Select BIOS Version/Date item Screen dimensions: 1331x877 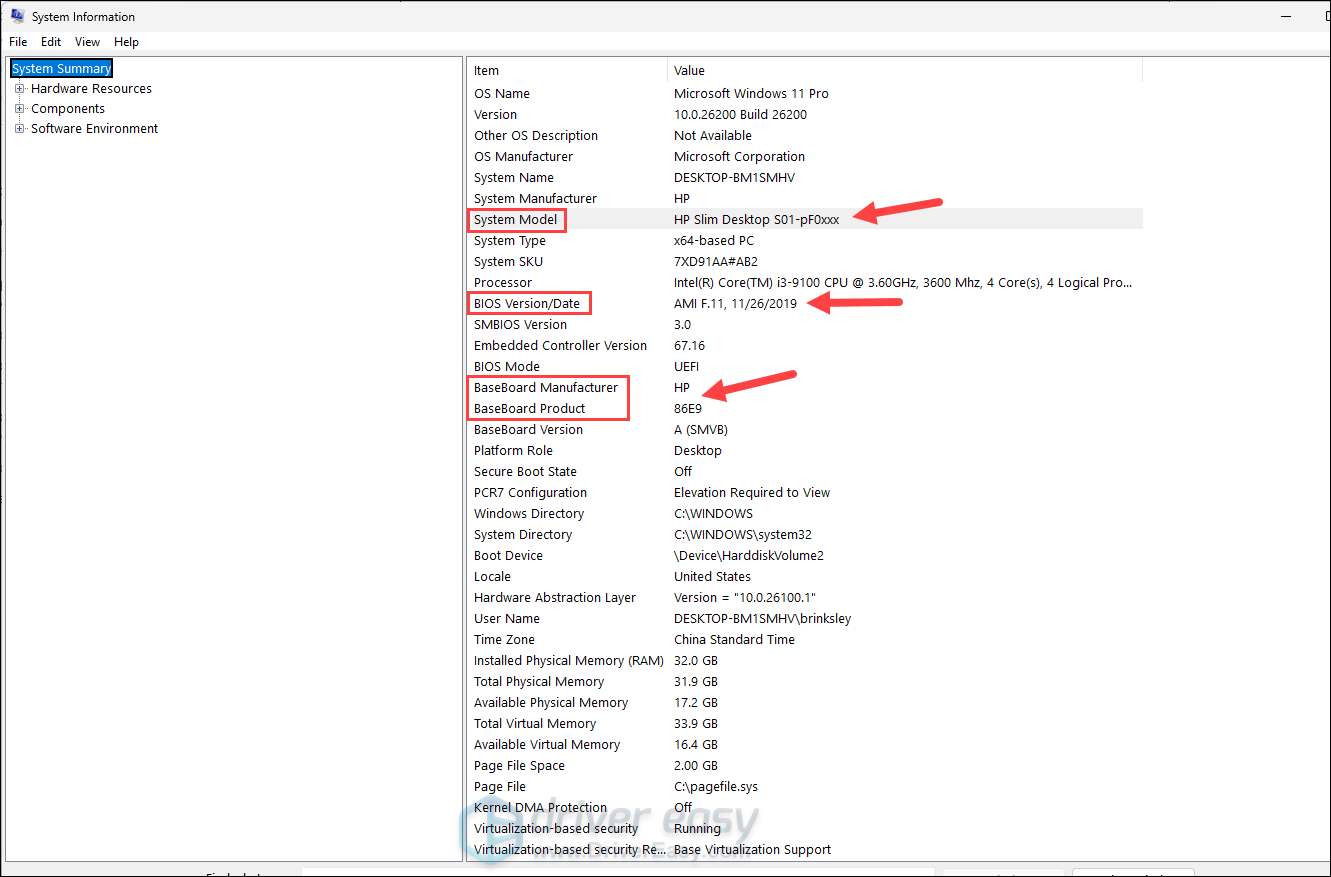point(527,303)
